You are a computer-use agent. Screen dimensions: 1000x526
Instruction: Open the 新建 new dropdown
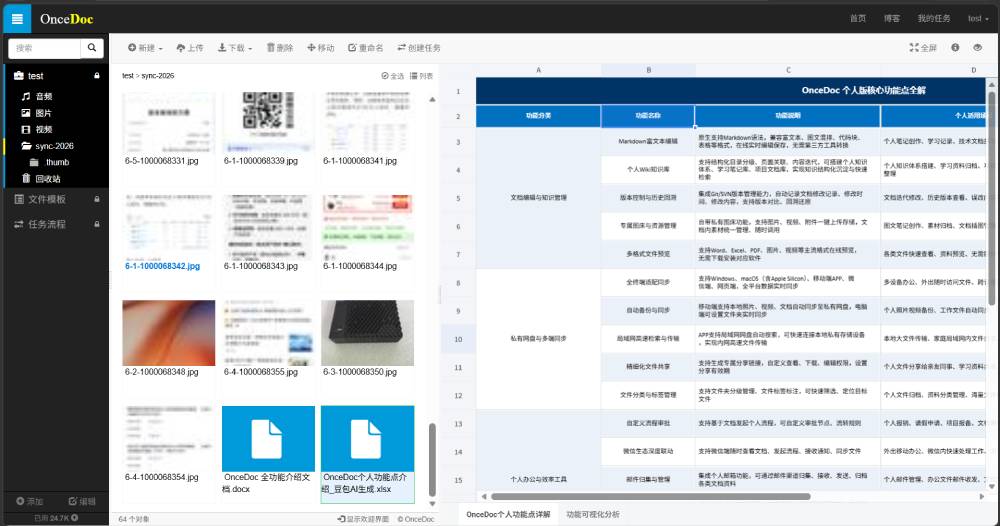pos(145,48)
